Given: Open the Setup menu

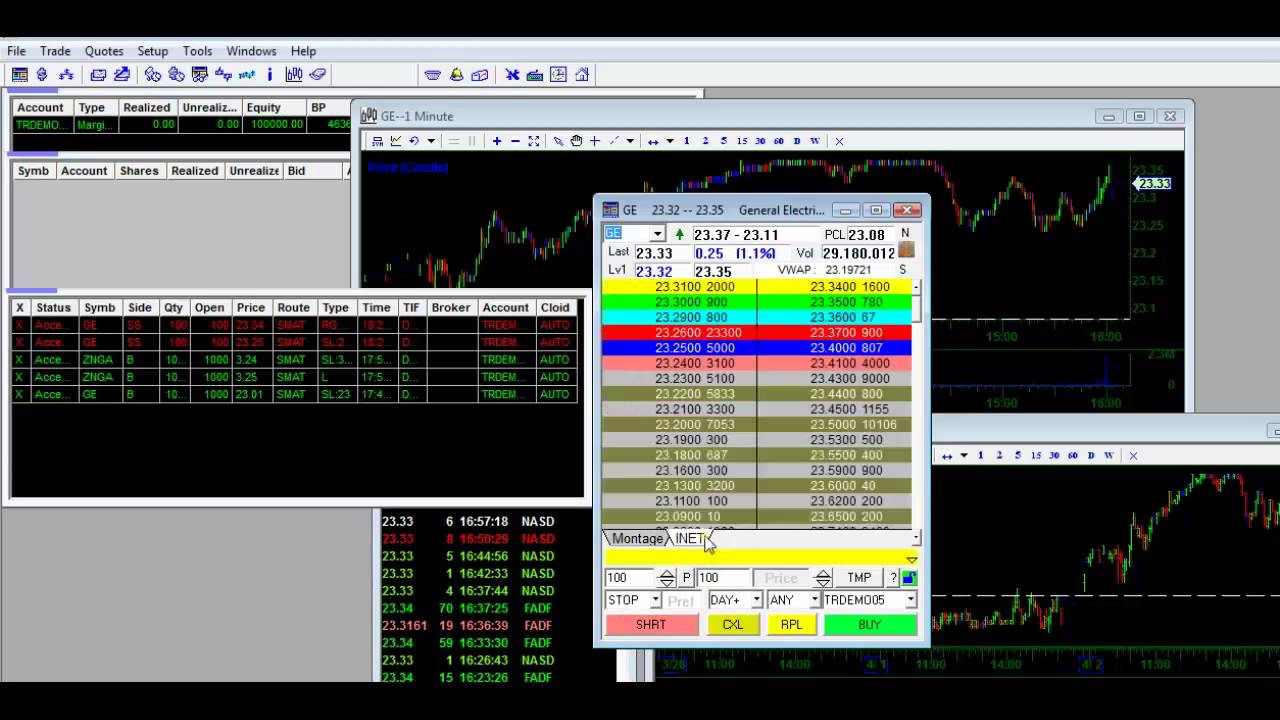Looking at the screenshot, I should [x=153, y=51].
